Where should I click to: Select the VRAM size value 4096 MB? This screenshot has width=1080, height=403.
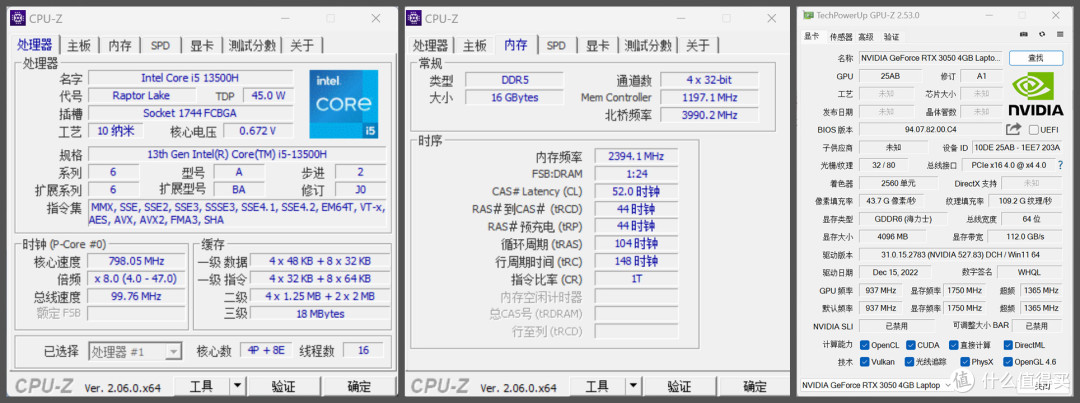(893, 236)
